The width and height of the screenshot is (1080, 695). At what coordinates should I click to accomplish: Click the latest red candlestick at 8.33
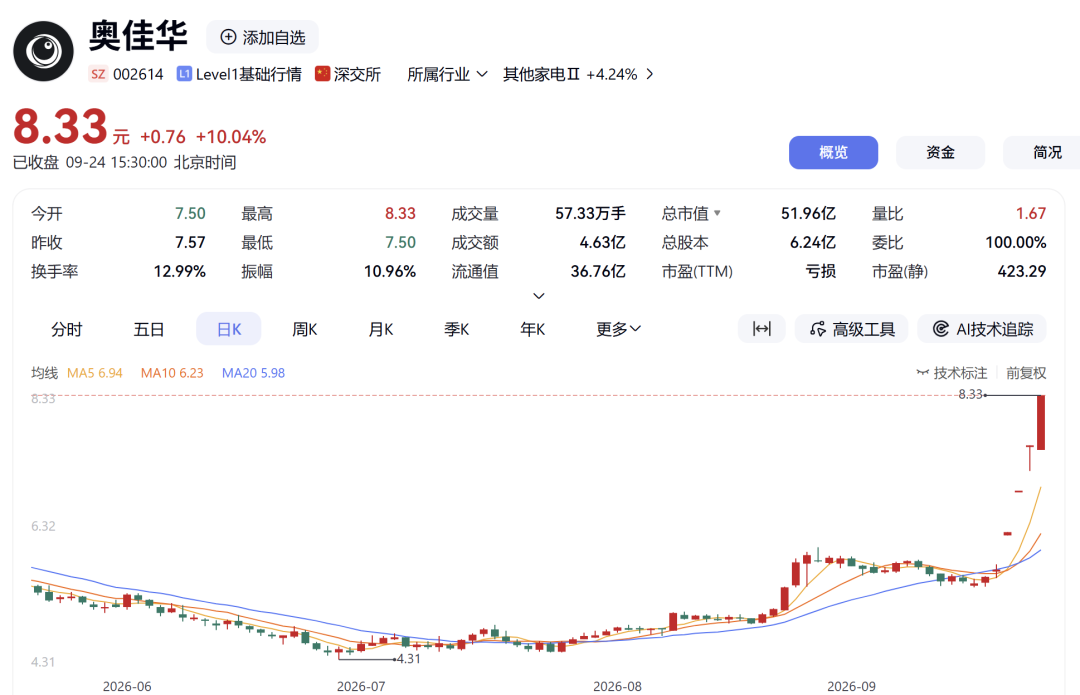pos(1041,422)
